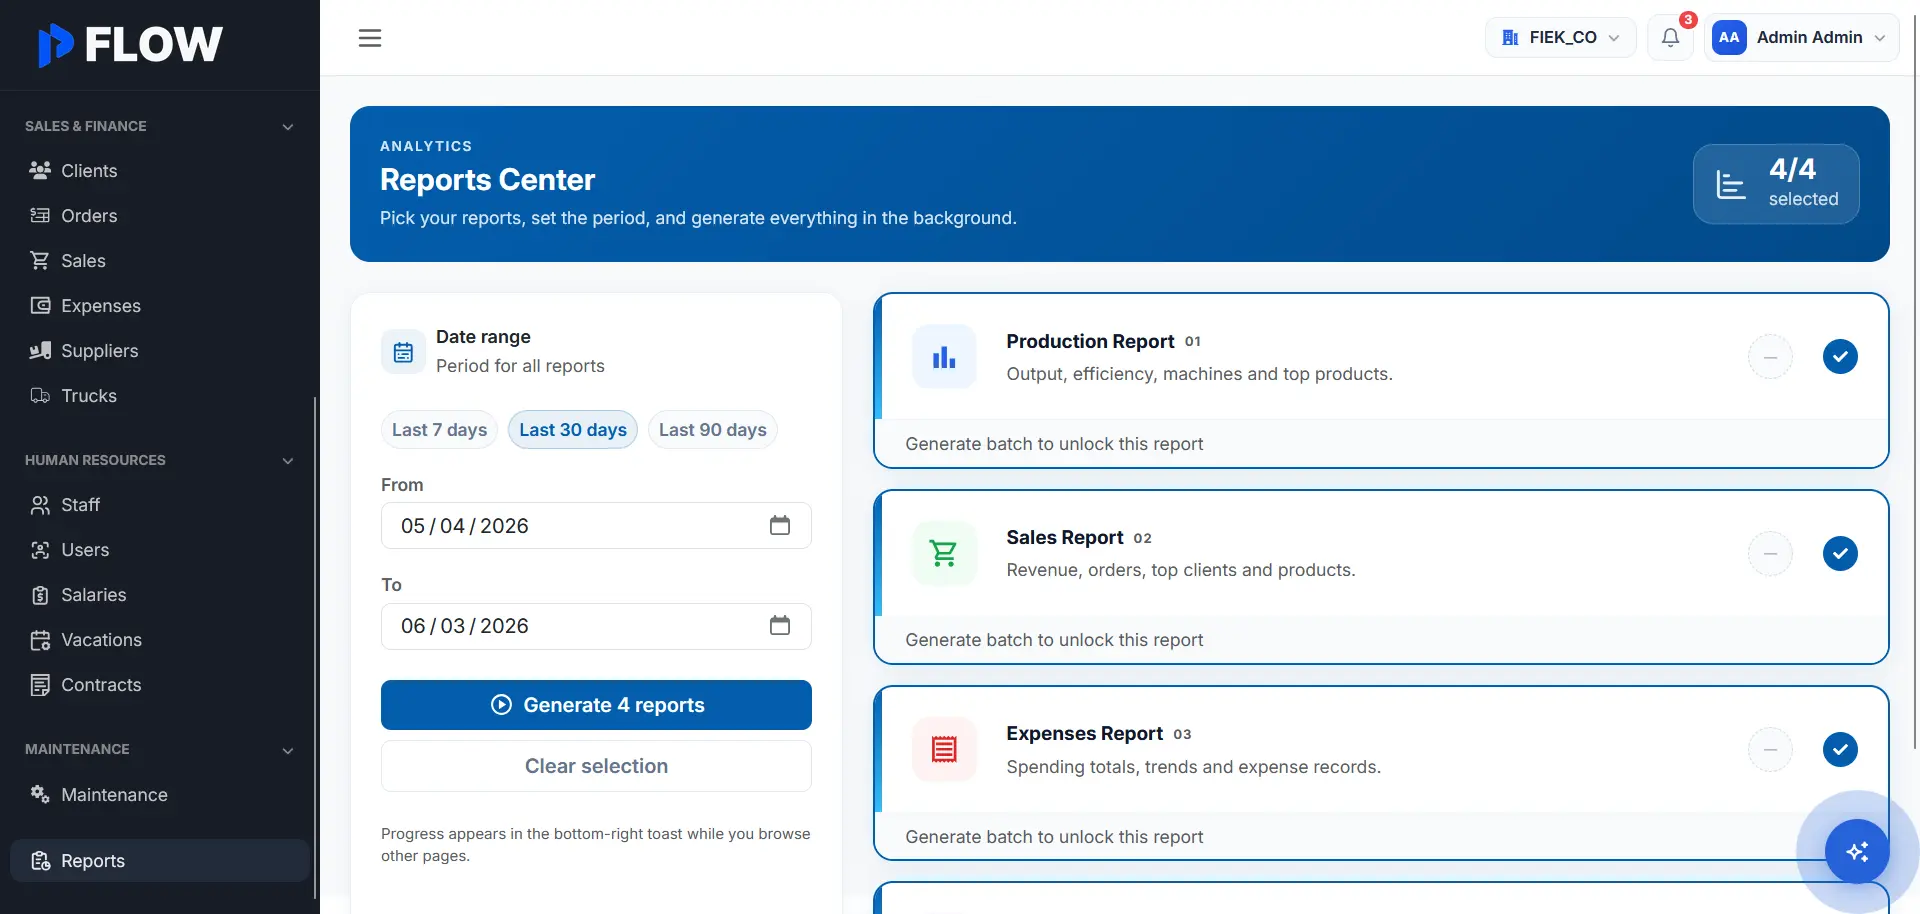Click the From date field

coord(596,525)
